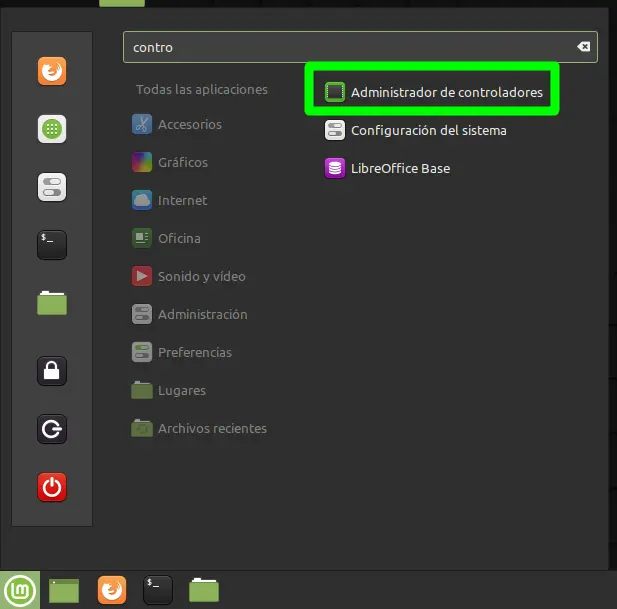Select the Oficina category
Screen dimensions: 617x609
click(x=166, y=238)
